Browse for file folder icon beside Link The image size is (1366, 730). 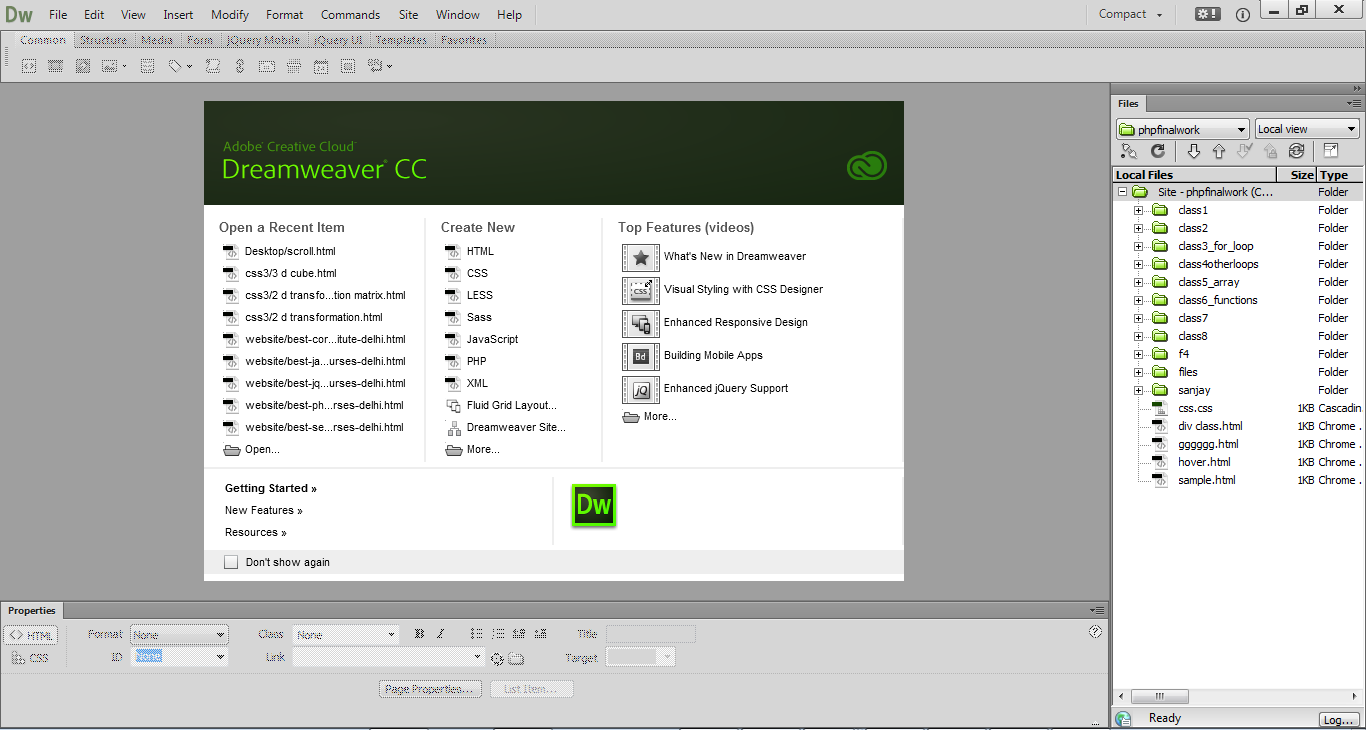click(516, 658)
